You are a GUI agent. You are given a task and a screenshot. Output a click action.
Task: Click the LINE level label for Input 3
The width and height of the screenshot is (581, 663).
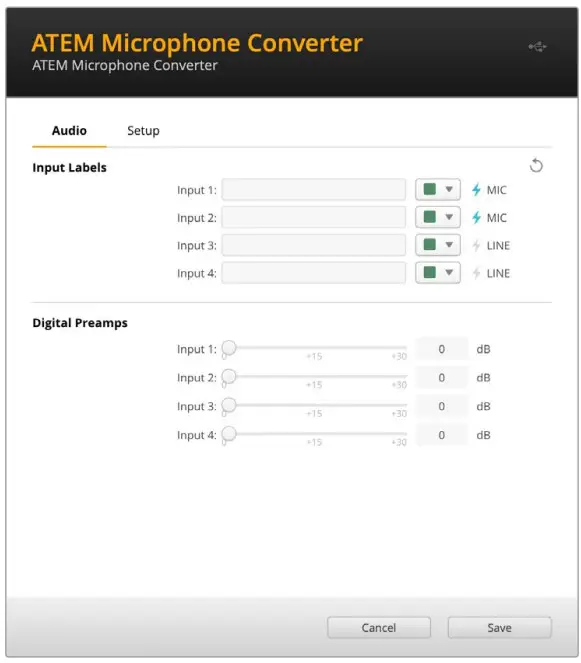point(498,246)
